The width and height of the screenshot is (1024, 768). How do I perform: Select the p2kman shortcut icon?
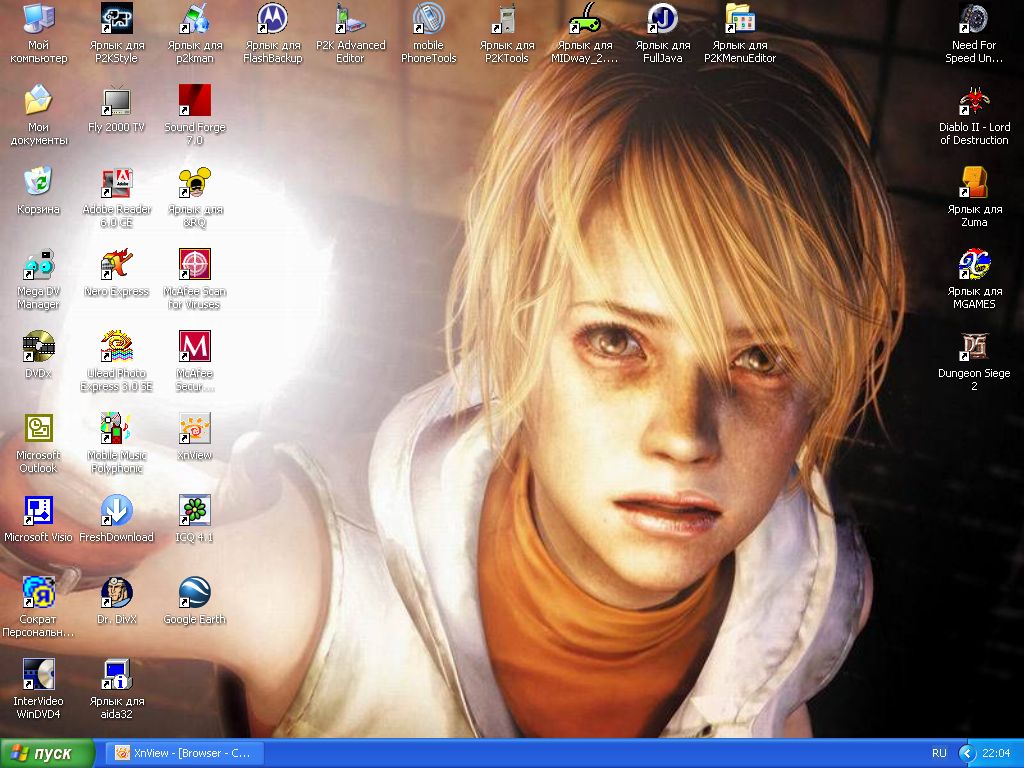coord(195,18)
